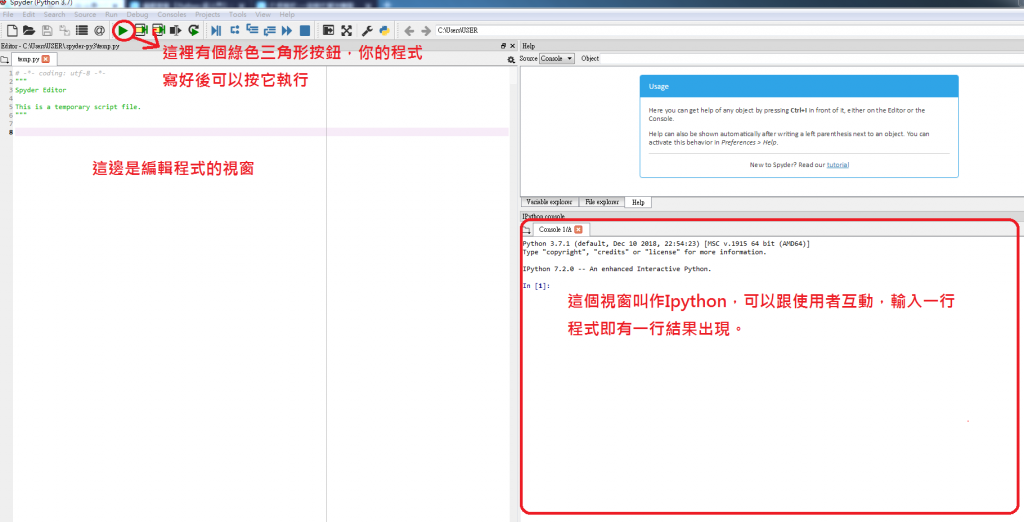Run the current cell icon
This screenshot has width=1024, height=522.
click(140, 30)
